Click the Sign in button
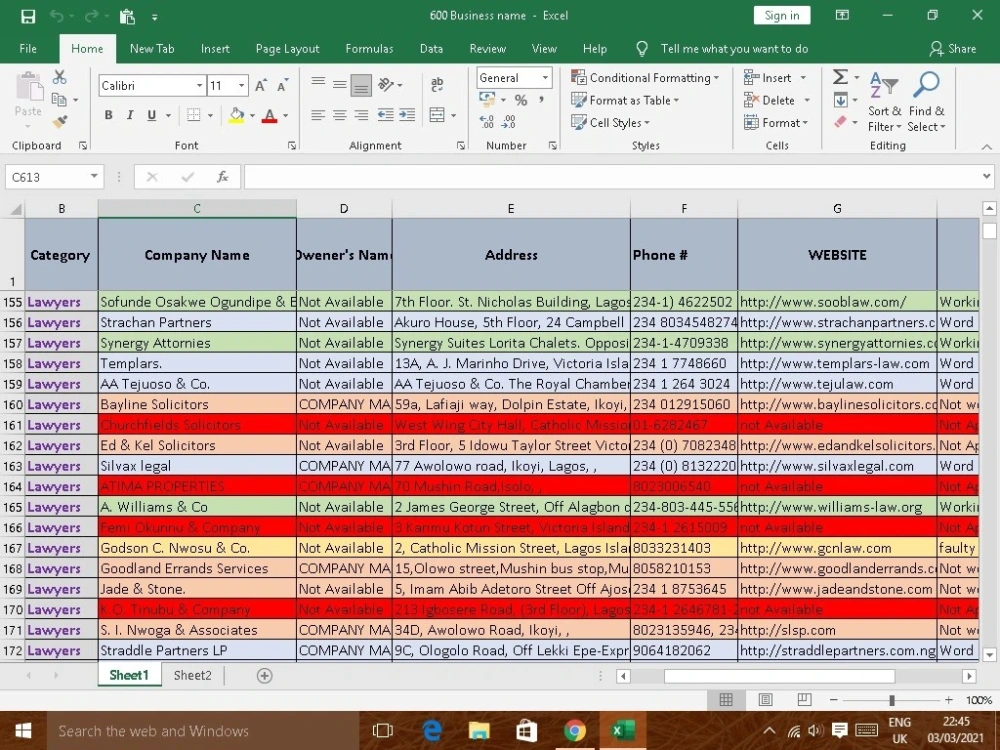This screenshot has width=1000, height=750. [782, 15]
